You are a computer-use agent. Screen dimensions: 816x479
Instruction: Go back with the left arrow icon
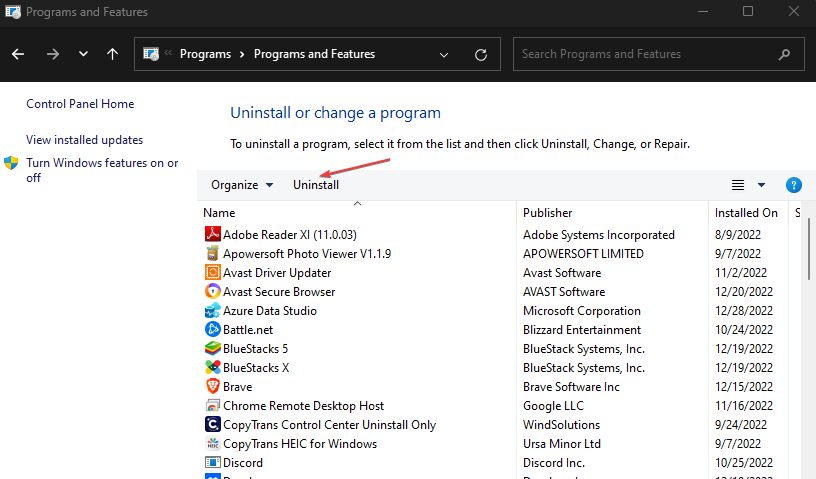18,54
